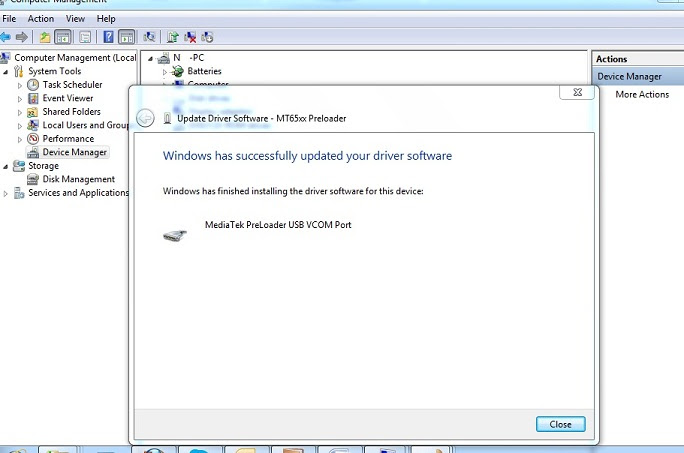The height and width of the screenshot is (453, 684).
Task: Select Performance tree label
Action: coord(68,139)
